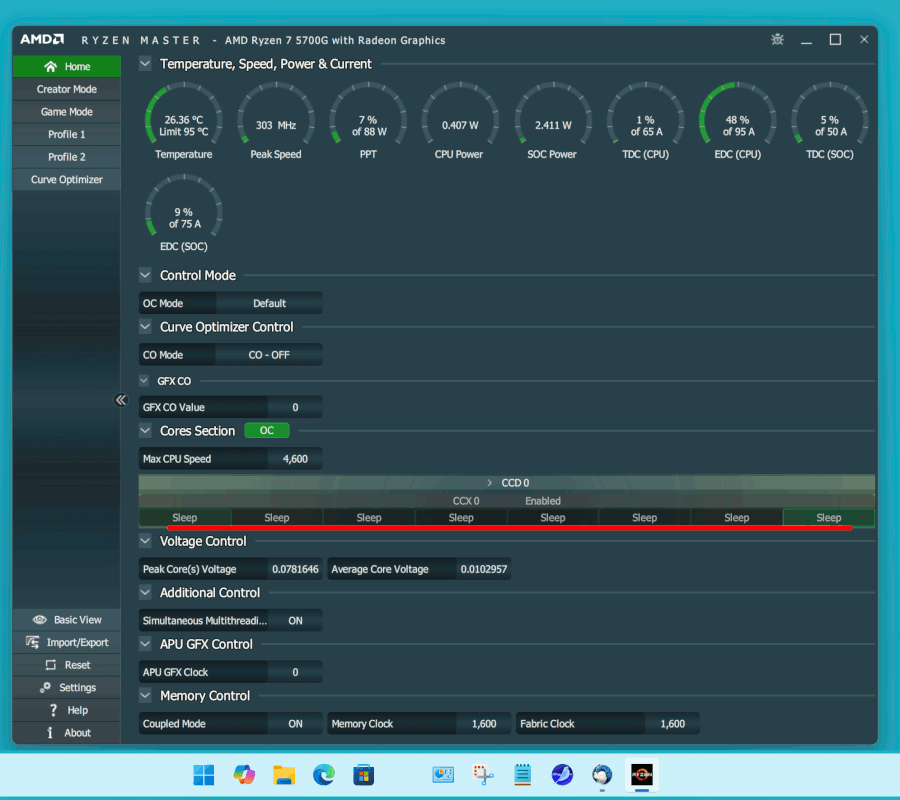Click the EDC (CPU) gauge

pyautogui.click(x=738, y=122)
